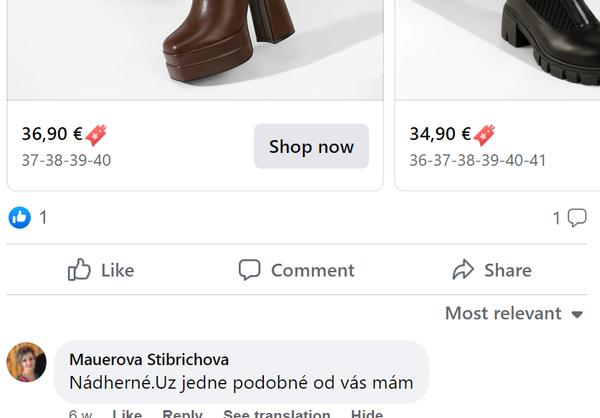Screen dimensions: 600x418
Task: Click the 36-37-38-39-40-41 size range text
Action: pos(477,160)
